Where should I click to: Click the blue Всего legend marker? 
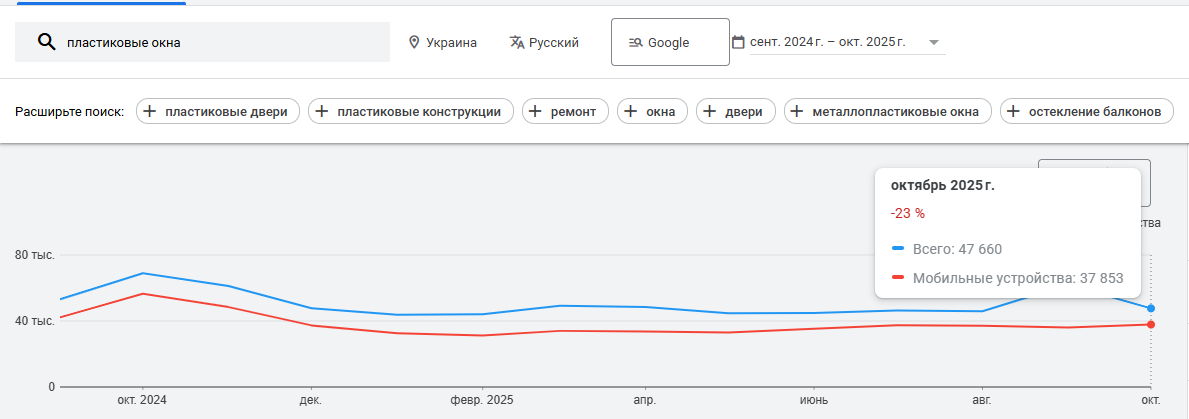point(897,249)
